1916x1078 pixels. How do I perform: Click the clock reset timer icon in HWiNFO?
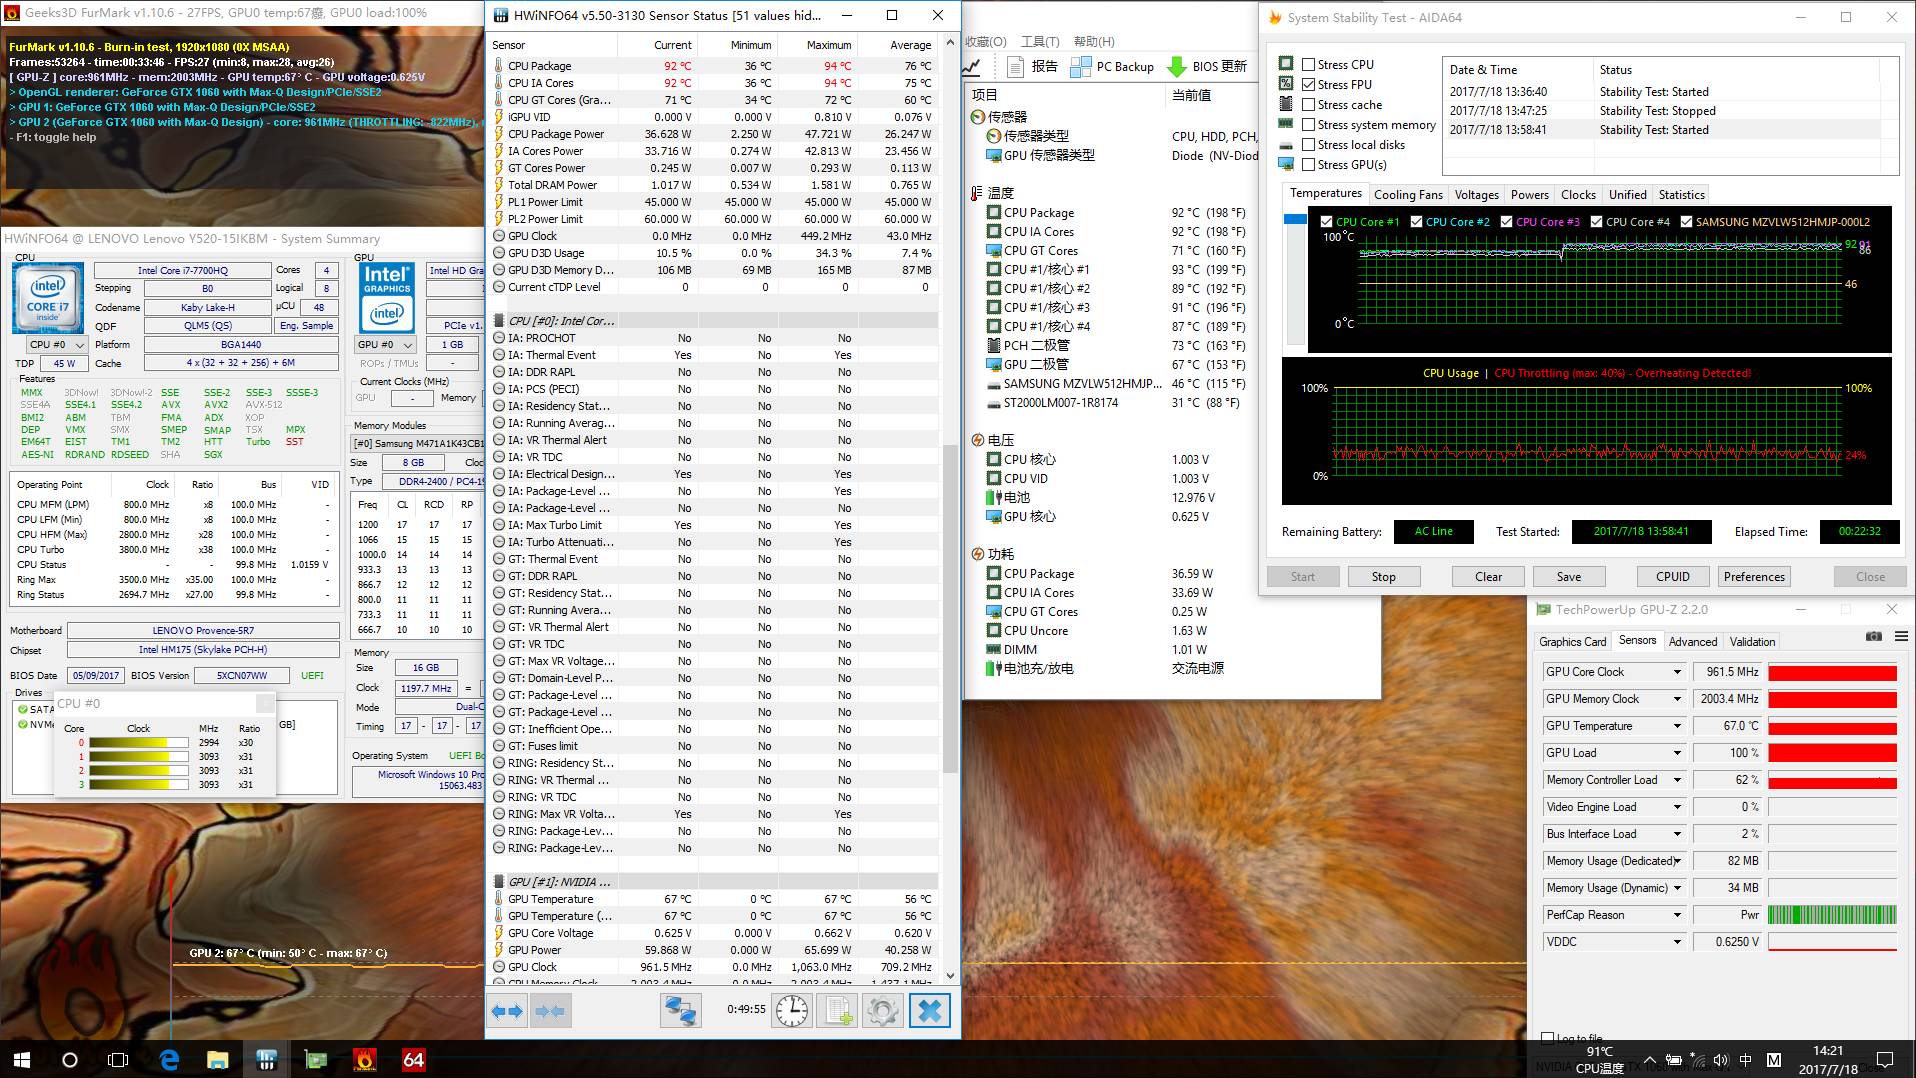click(792, 1011)
